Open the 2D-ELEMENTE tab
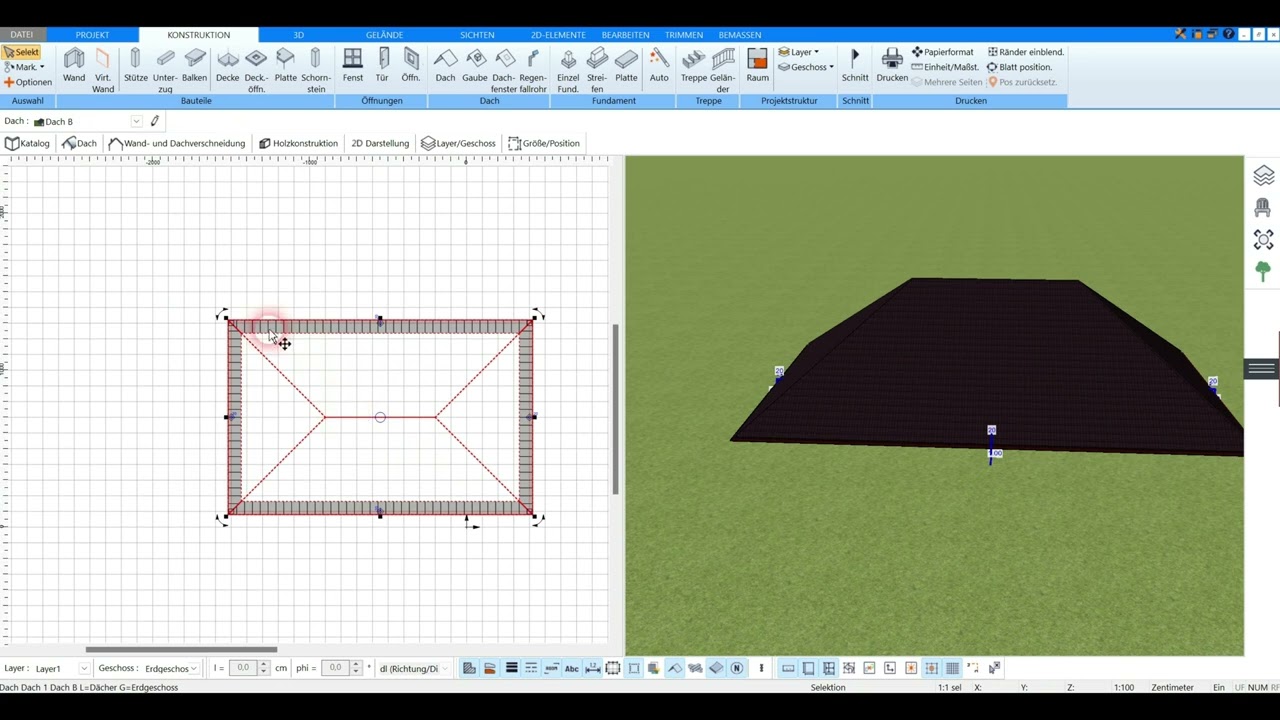The width and height of the screenshot is (1280, 720). pos(558,35)
